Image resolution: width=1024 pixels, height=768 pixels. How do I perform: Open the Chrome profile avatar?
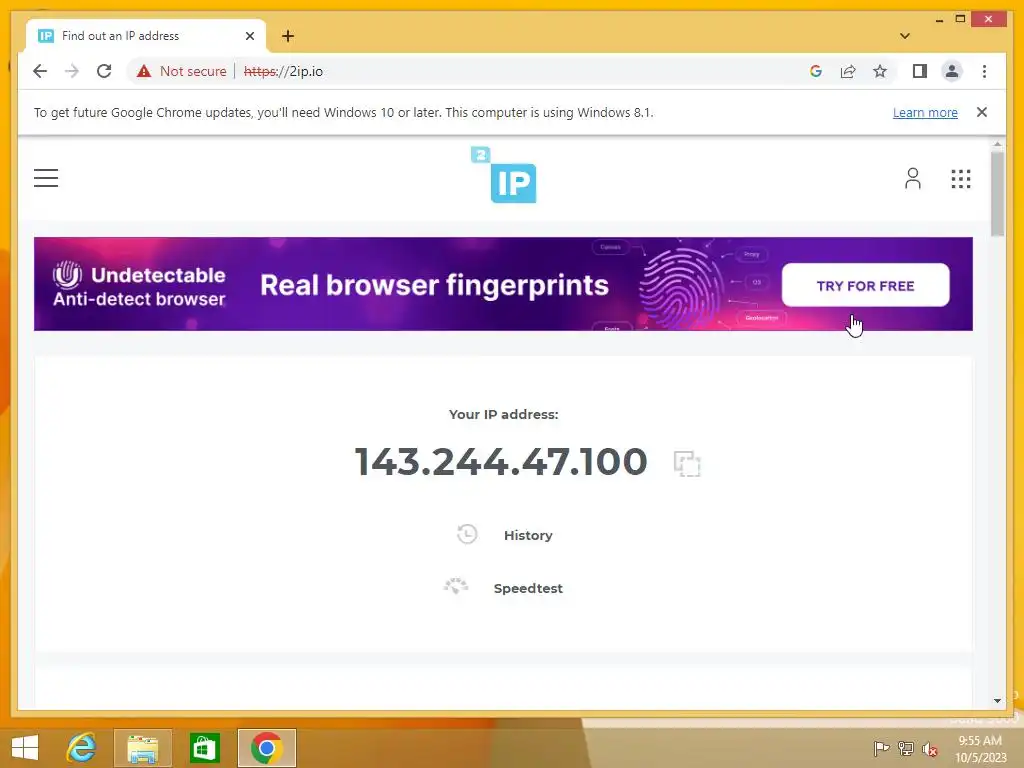(x=952, y=71)
